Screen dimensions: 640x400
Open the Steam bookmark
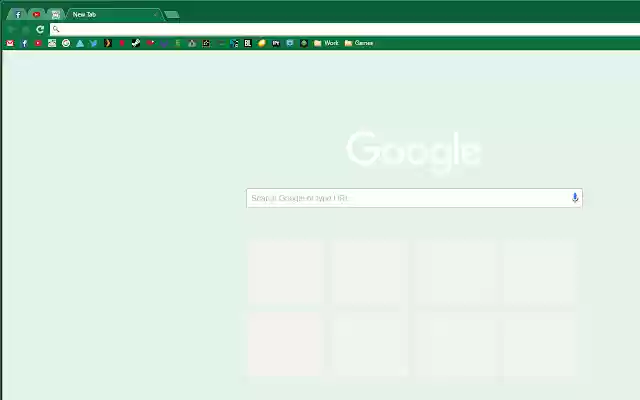point(136,43)
